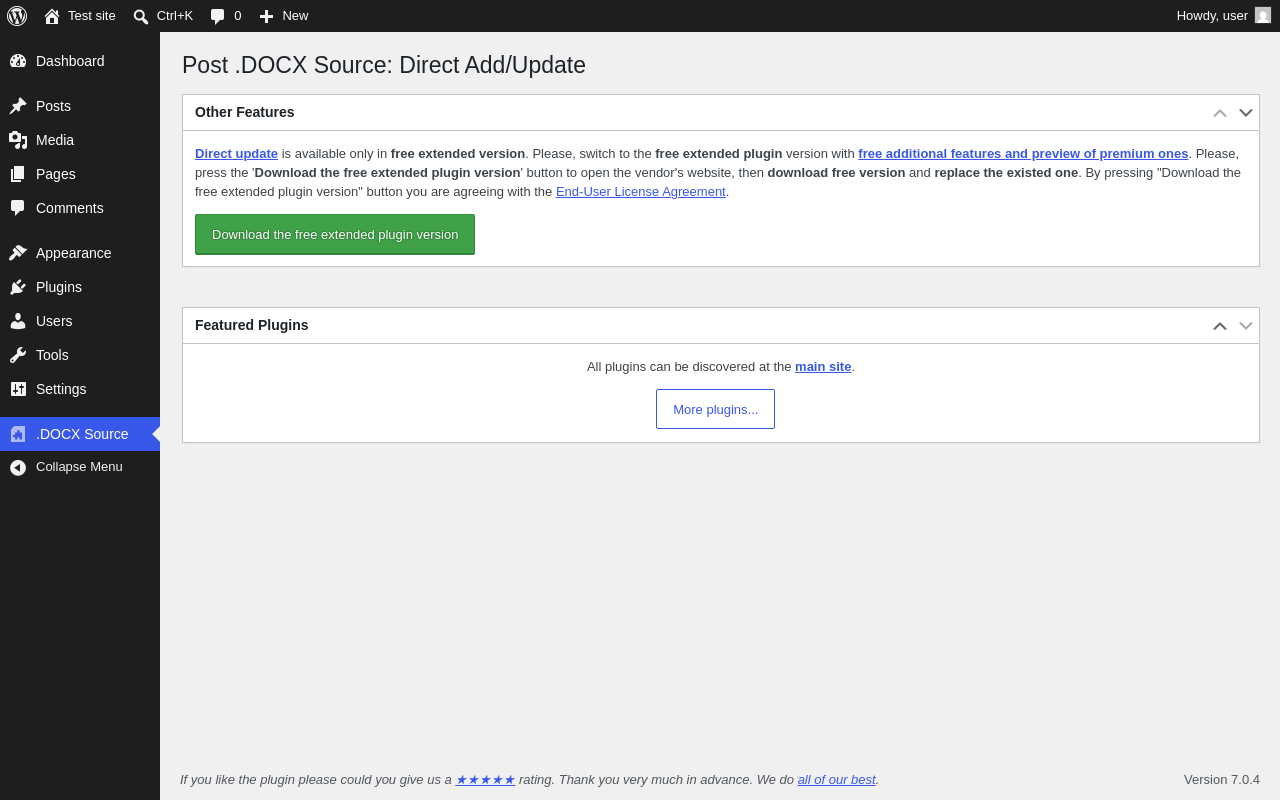
Task: Click the Dashboard gauge icon
Action: 18,61
